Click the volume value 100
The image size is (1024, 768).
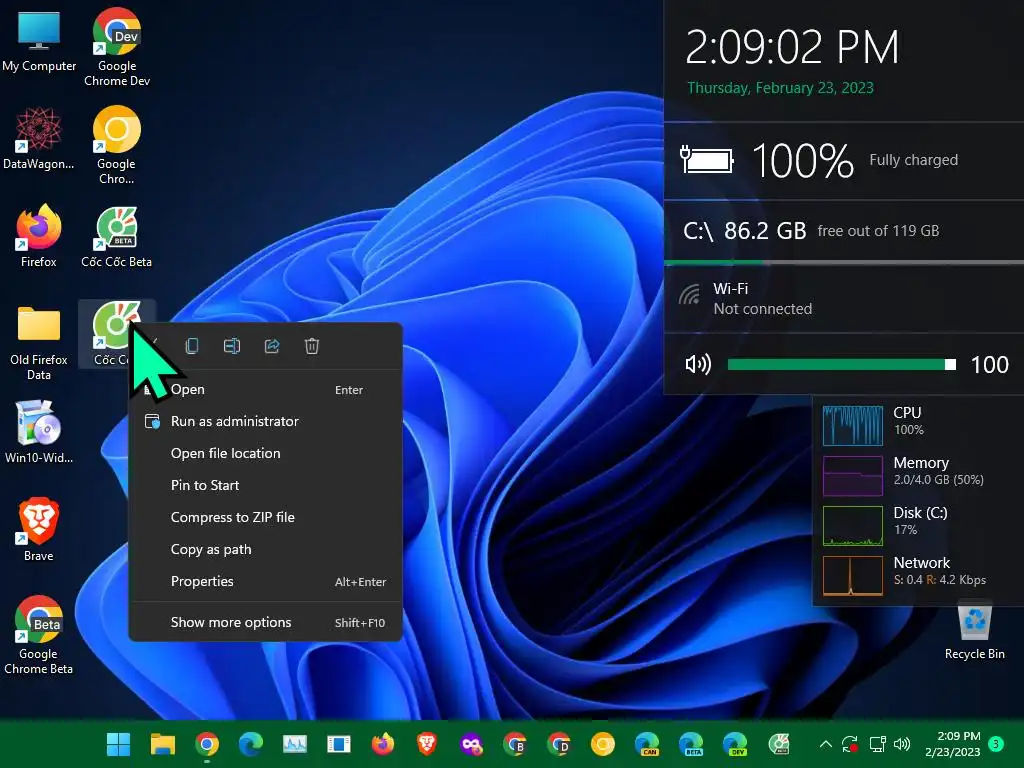pyautogui.click(x=990, y=364)
